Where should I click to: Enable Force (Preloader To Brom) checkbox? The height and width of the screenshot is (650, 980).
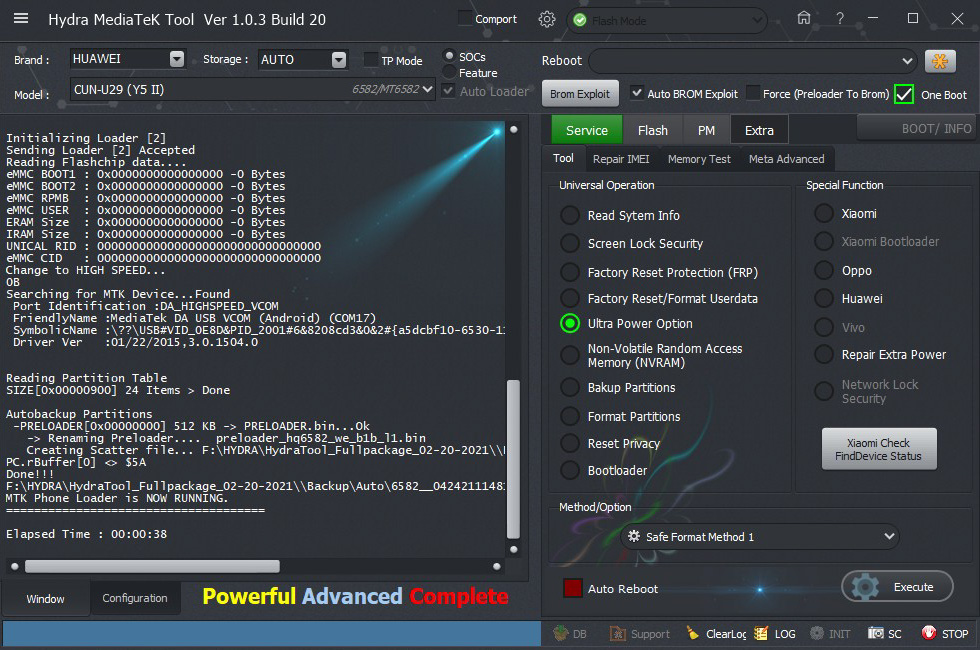[753, 93]
